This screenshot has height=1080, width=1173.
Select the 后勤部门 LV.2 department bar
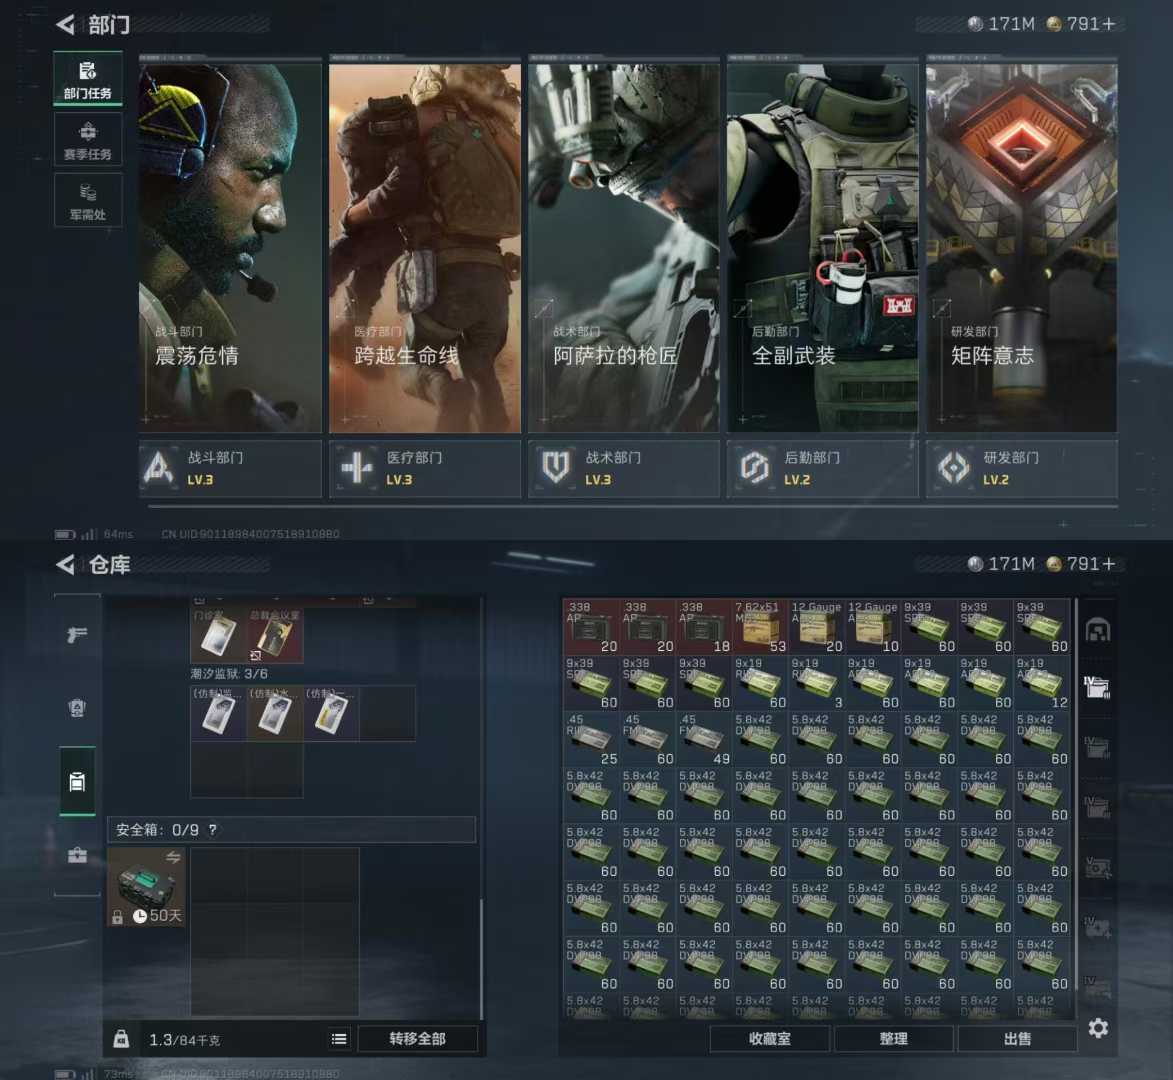(x=822, y=468)
